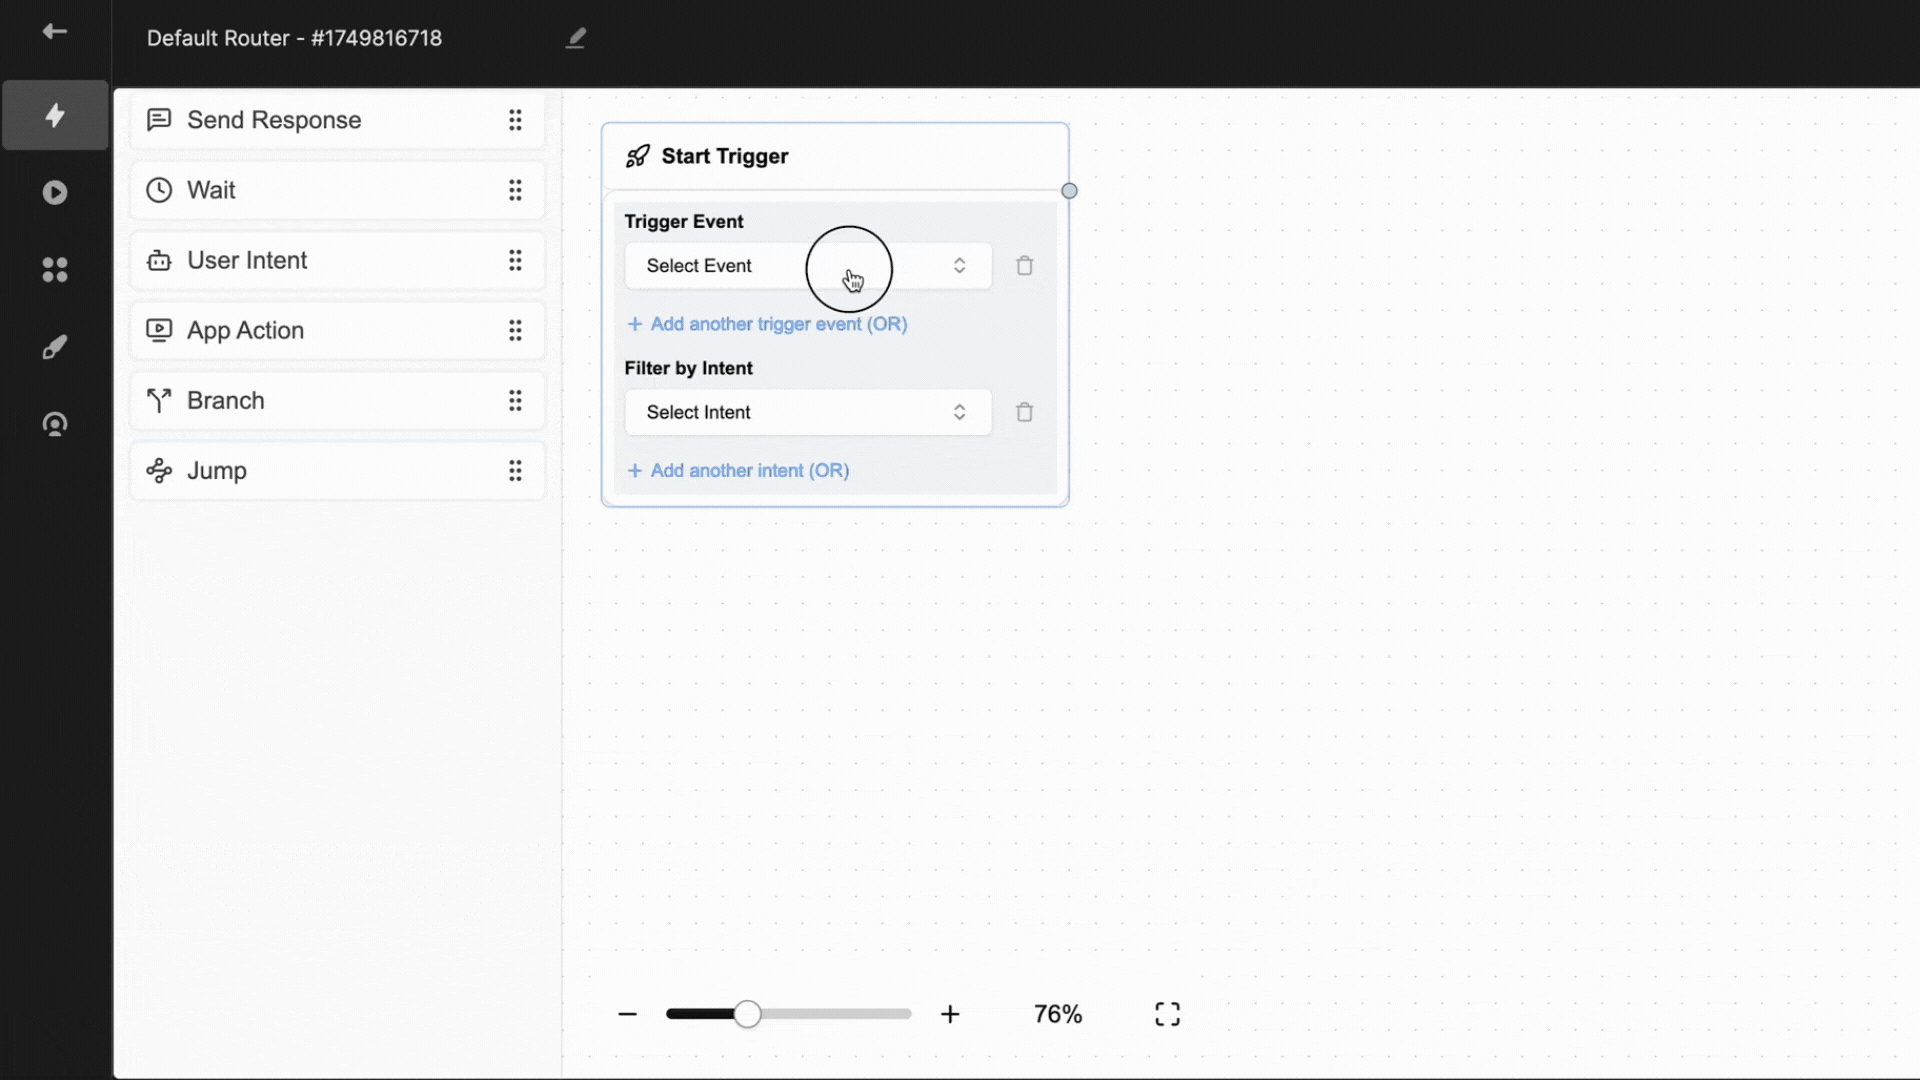Click the trash icon beside Select Intent
1920x1080 pixels.
(1023, 411)
